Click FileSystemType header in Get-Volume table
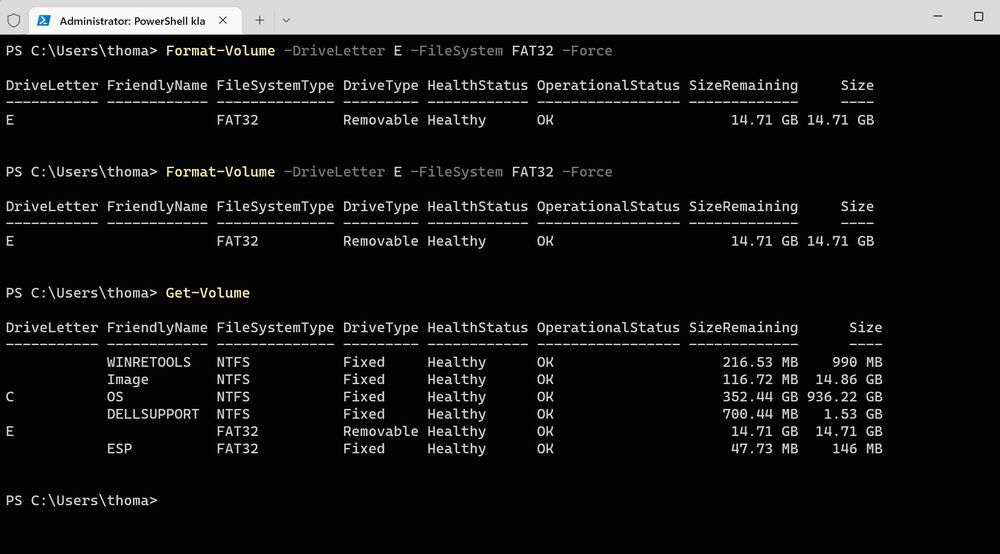The height and width of the screenshot is (554, 1000). point(275,328)
